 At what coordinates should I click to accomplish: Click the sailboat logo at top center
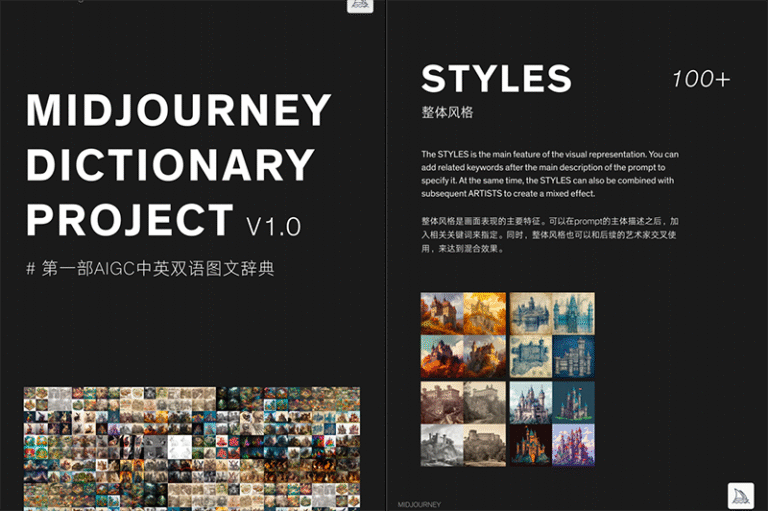(x=360, y=5)
